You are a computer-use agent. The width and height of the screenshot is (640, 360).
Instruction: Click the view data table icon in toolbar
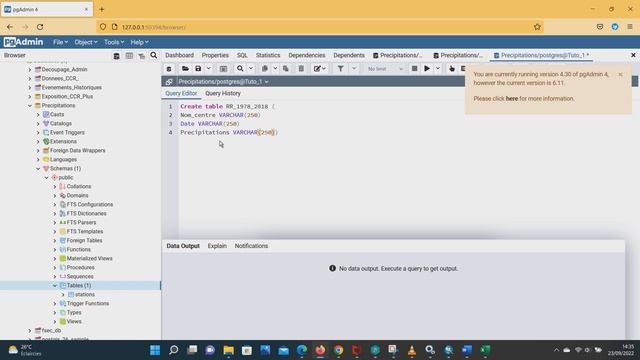(223, 69)
